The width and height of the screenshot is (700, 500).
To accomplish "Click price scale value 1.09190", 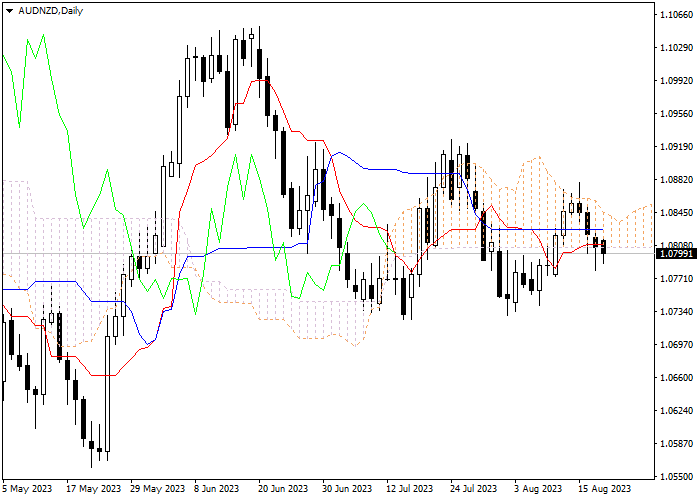I will tap(677, 147).
